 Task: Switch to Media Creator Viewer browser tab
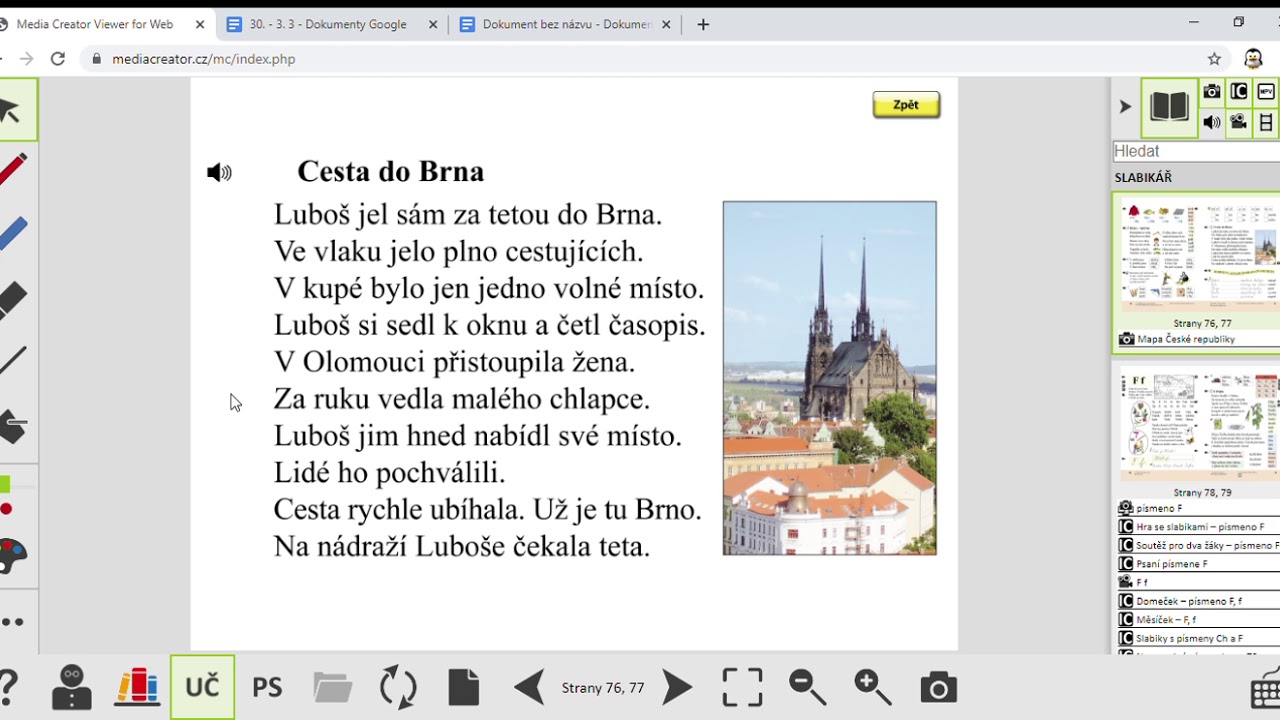pyautogui.click(x=95, y=24)
